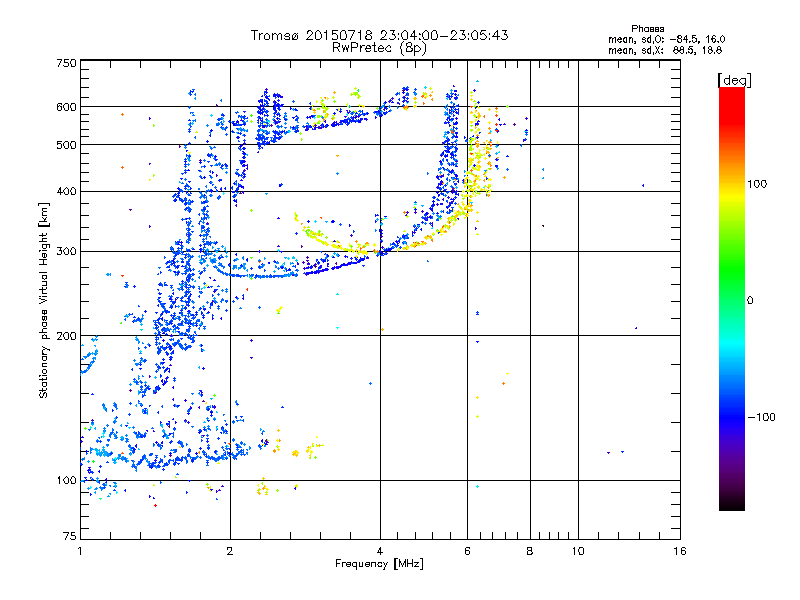Screen dimensions: 800x600
Task: Click the "Stationary phase Virtual Height [km]" axis label
Action: click(x=44, y=300)
